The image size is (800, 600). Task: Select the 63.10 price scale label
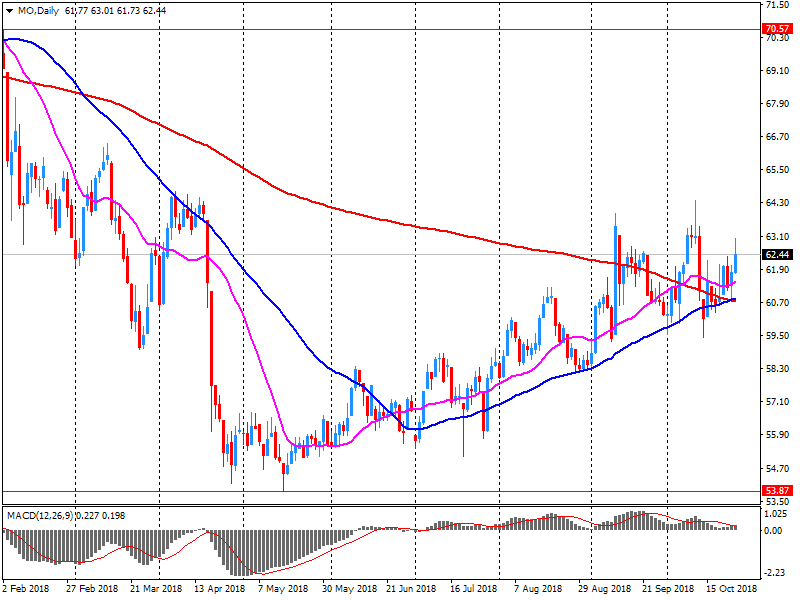click(x=777, y=236)
